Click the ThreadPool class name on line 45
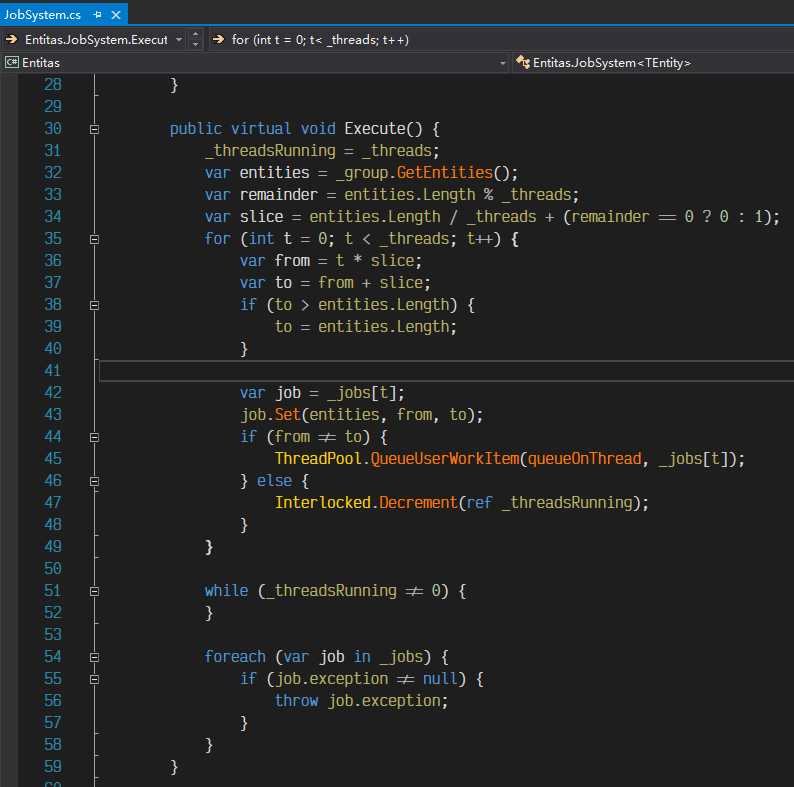 pyautogui.click(x=319, y=459)
